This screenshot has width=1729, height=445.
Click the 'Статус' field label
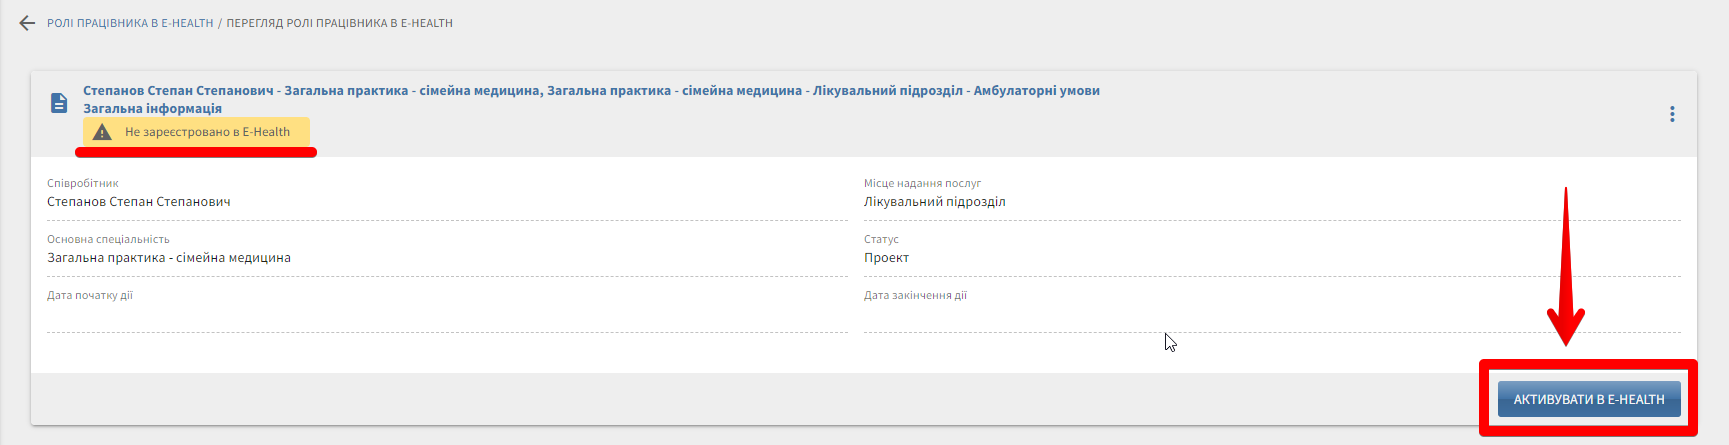(x=881, y=240)
